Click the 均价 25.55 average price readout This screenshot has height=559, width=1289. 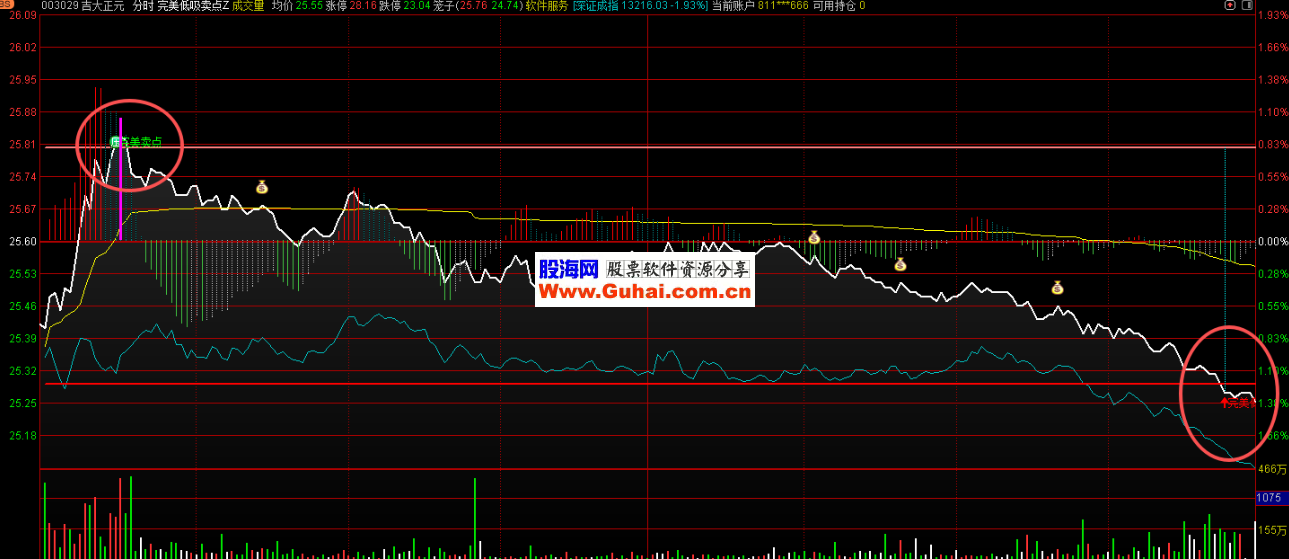pos(294,6)
